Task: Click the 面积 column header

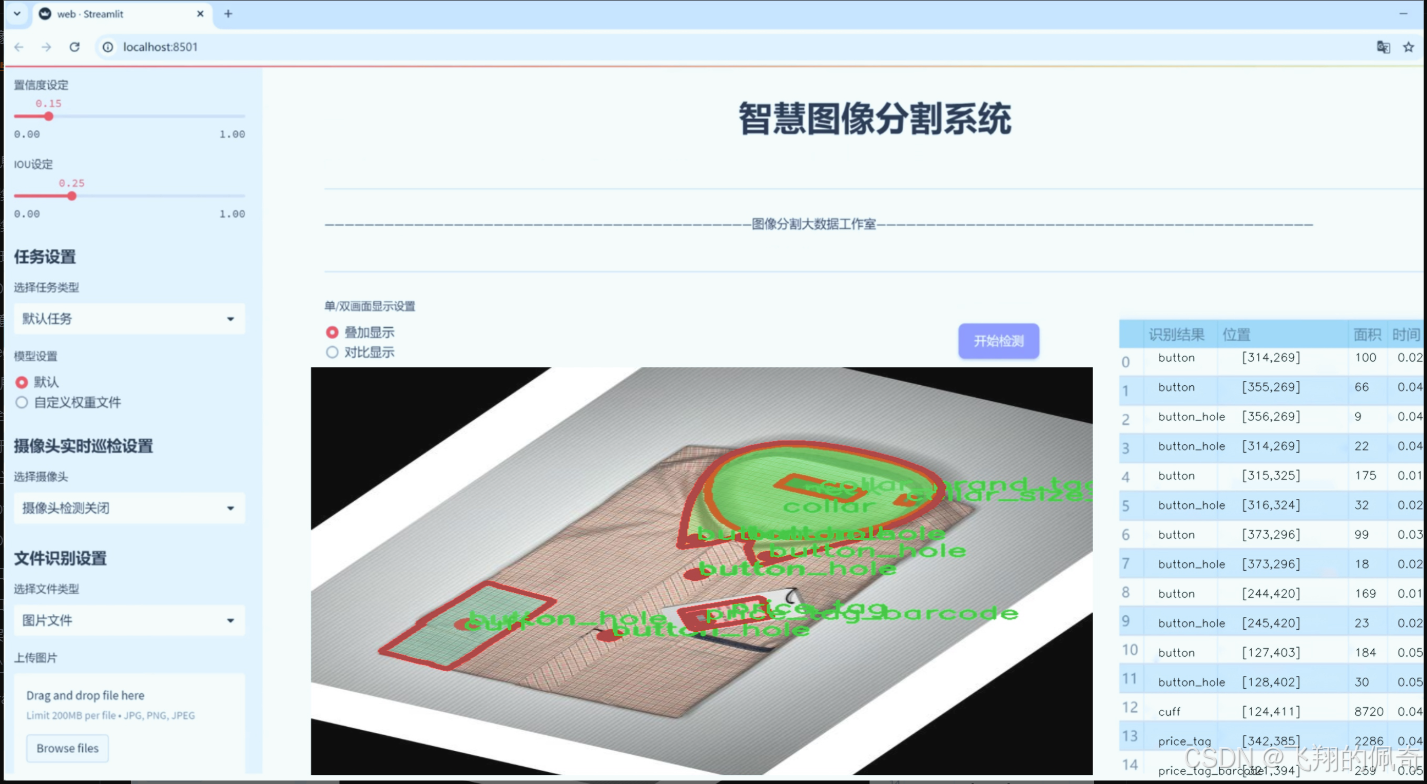Action: [x=1366, y=334]
